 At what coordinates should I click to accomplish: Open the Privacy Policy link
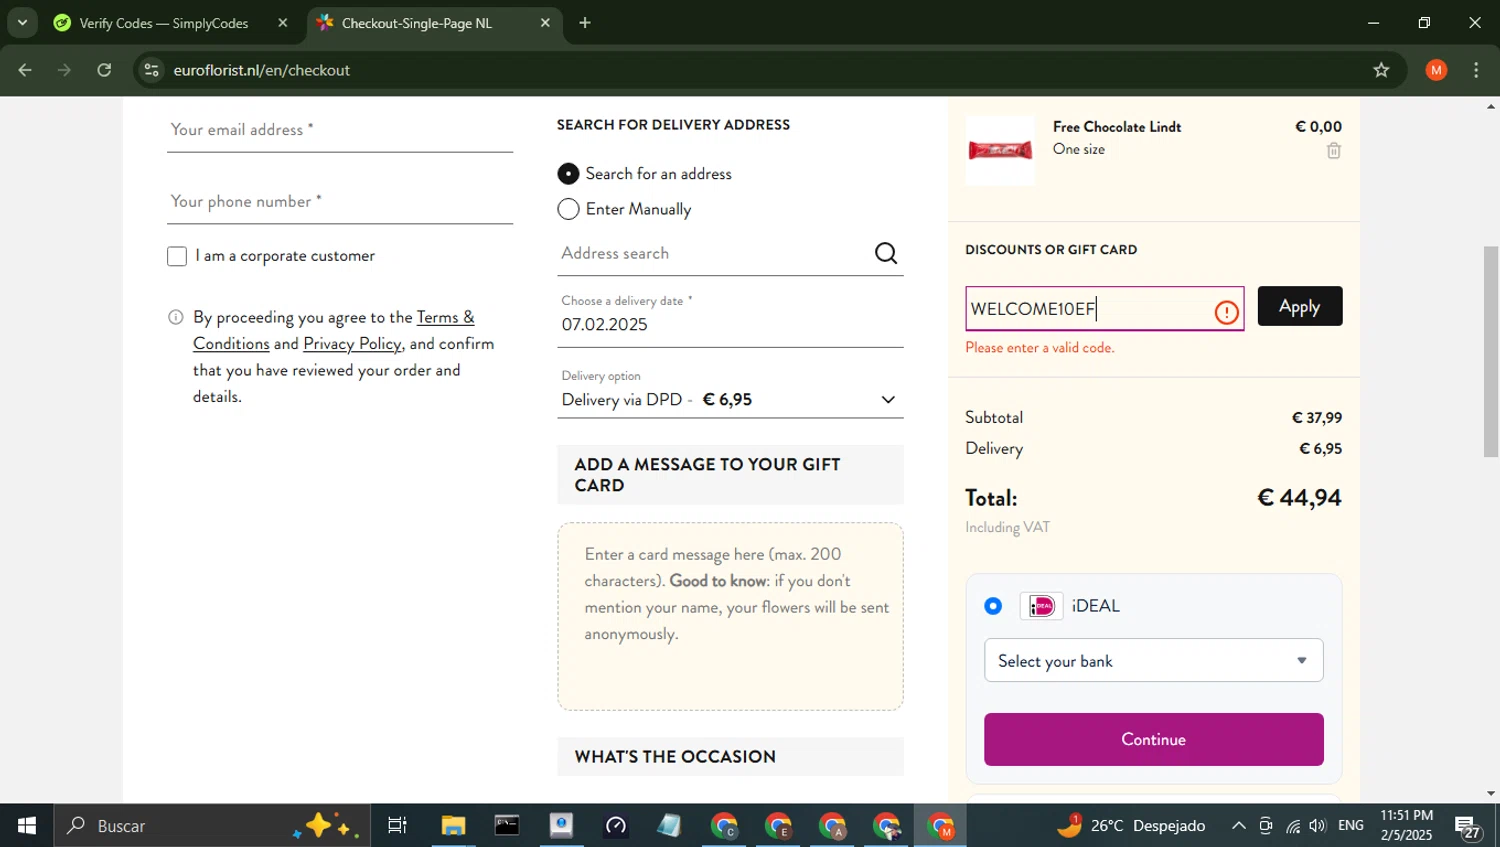[352, 343]
